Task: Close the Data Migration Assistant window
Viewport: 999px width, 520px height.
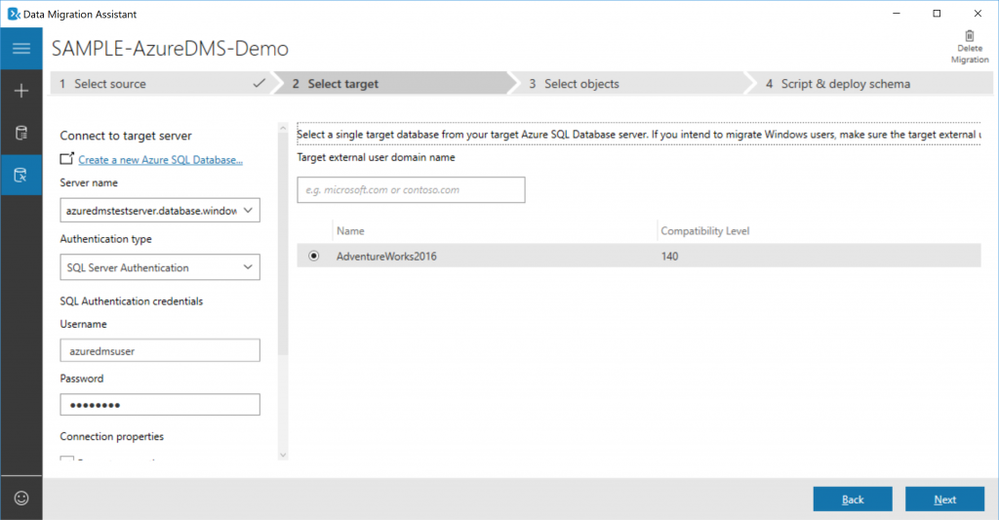Action: [x=977, y=13]
